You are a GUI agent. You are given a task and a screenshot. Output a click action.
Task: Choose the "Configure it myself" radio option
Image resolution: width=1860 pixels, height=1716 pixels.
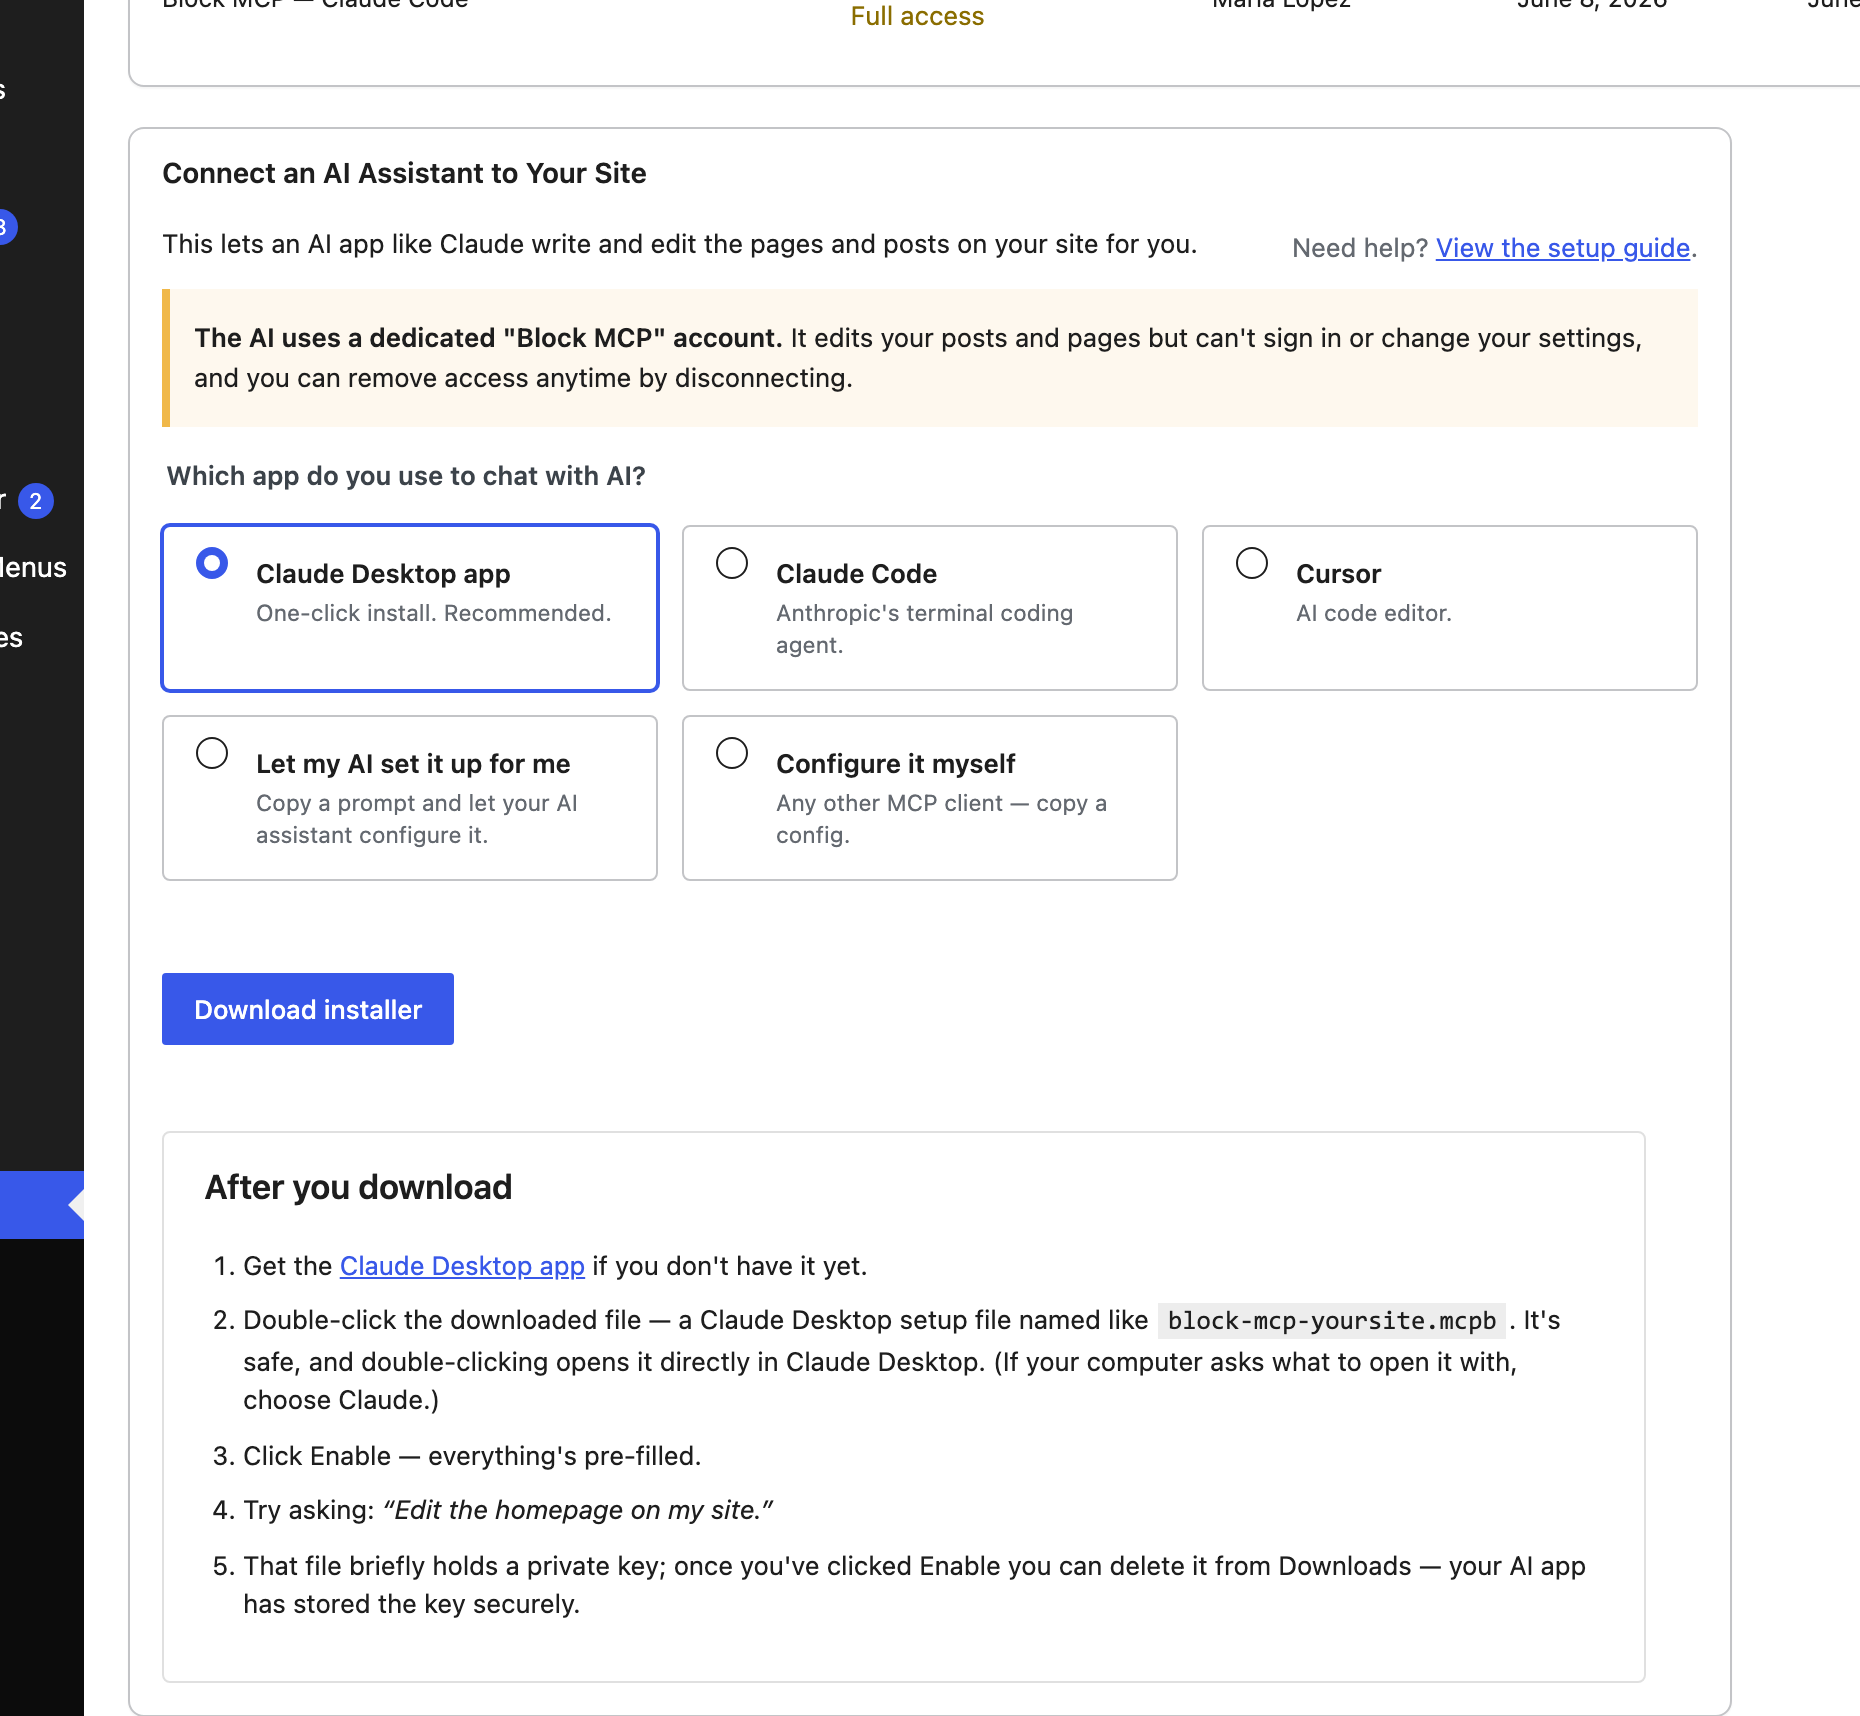pos(732,753)
